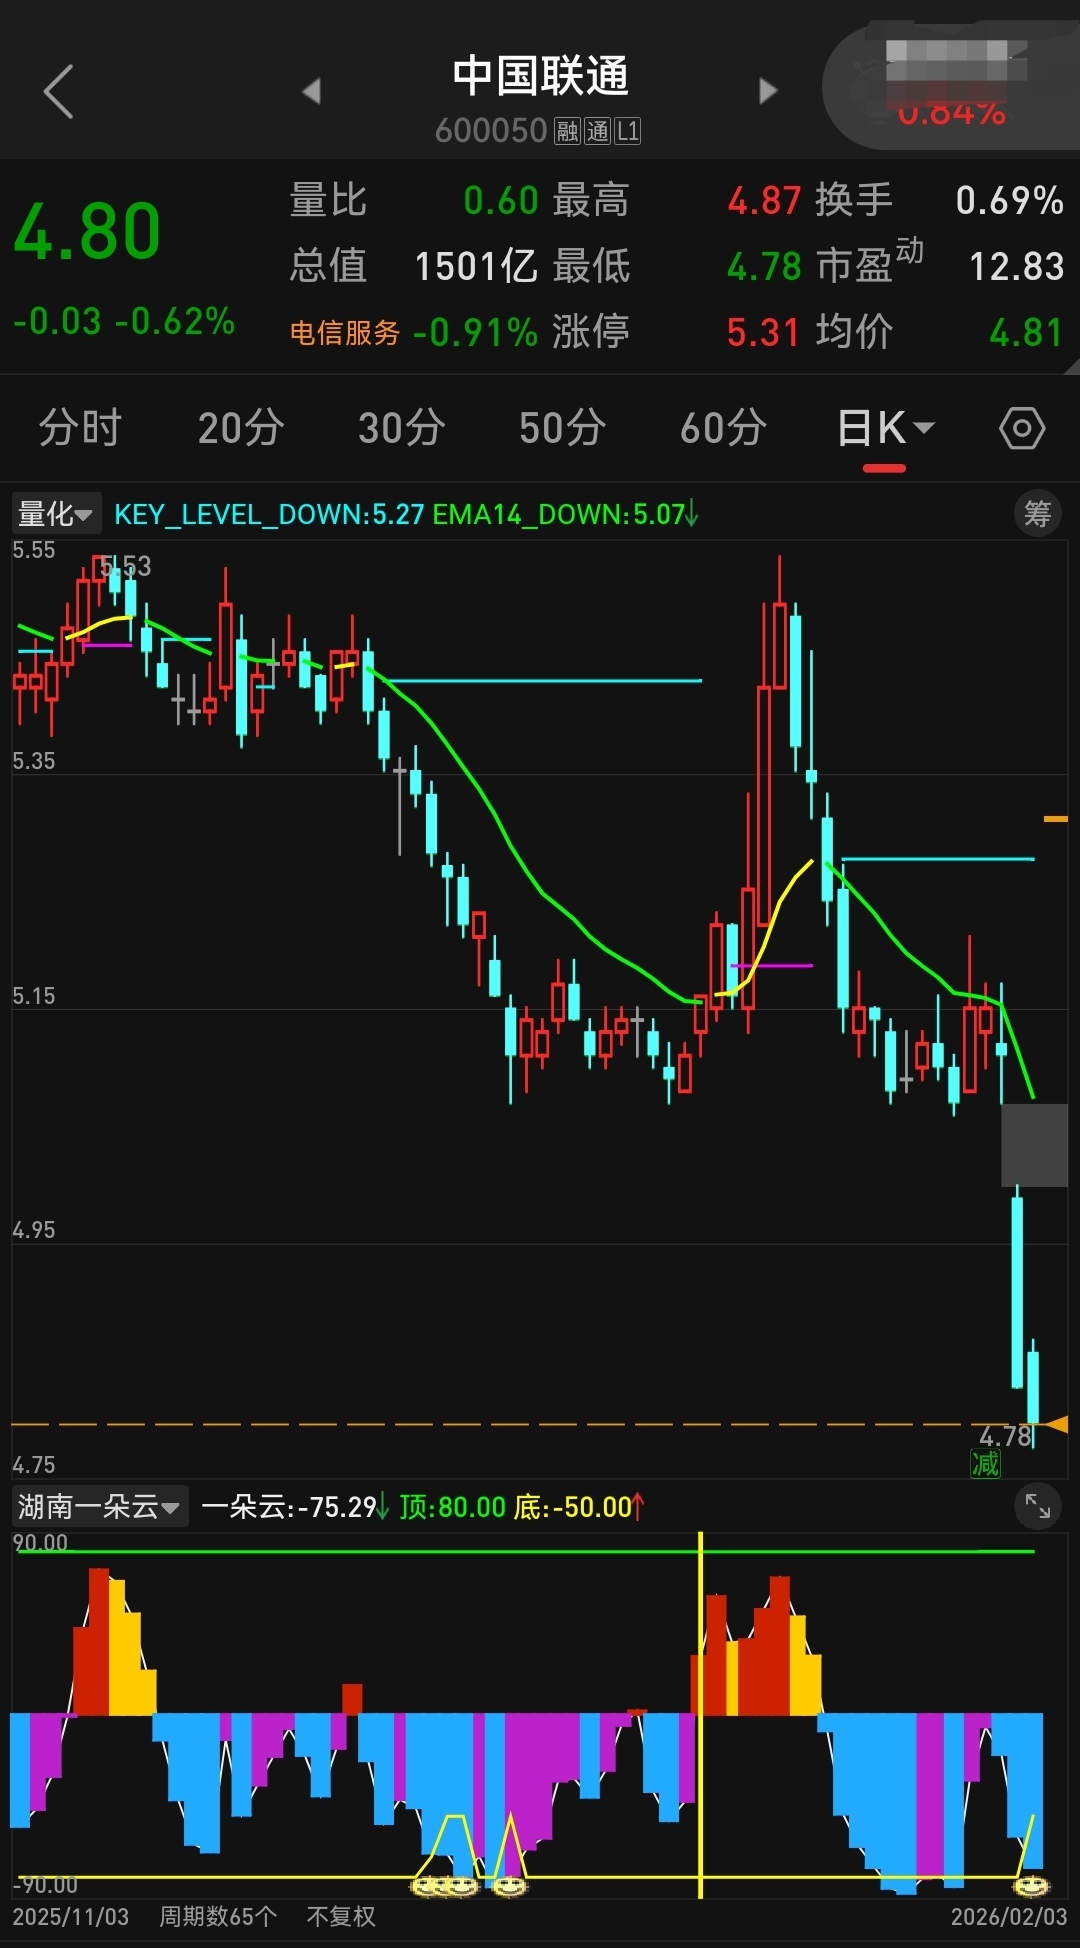The image size is (1080, 1948).
Task: Tap the 总值 1501亿 value
Action: pos(475,267)
